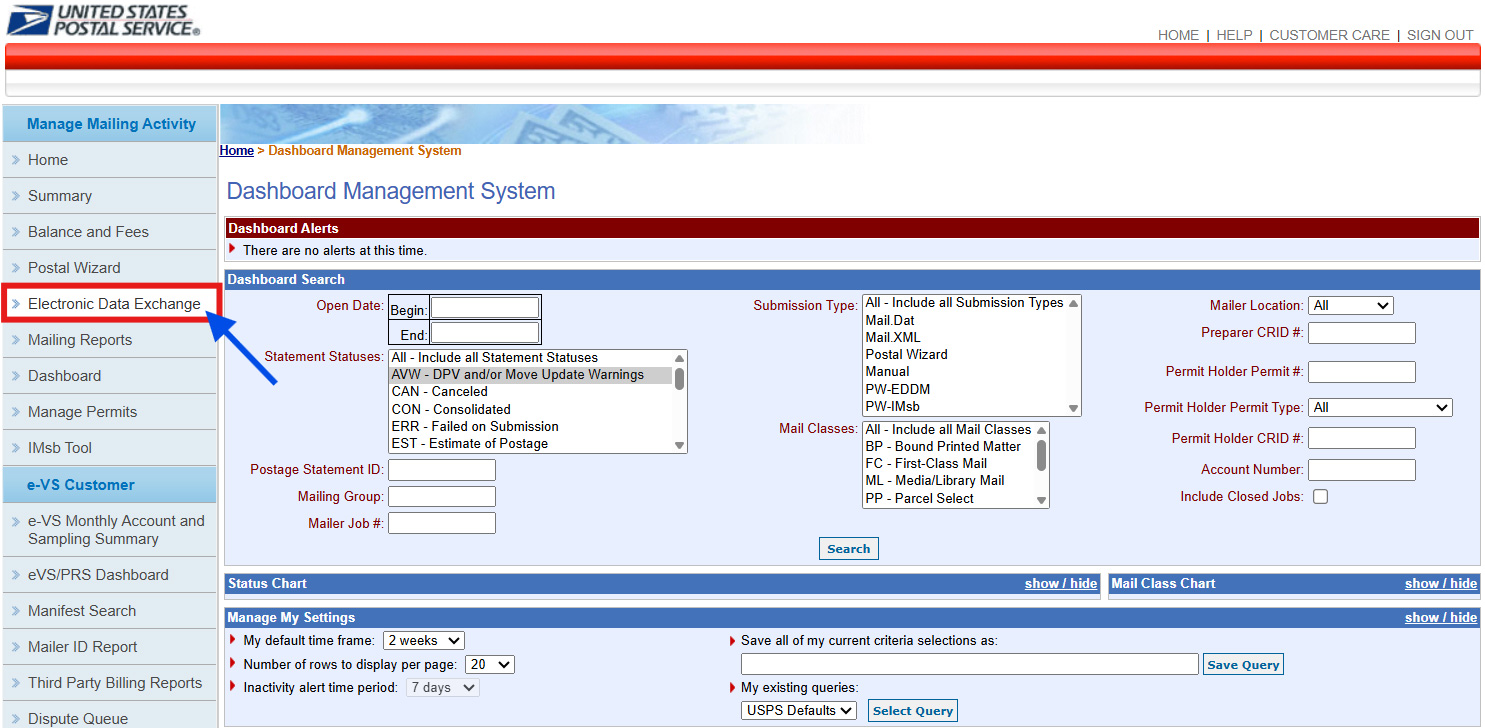Click the Permit Holder CRID # field
The image size is (1485, 728).
point(1362,438)
